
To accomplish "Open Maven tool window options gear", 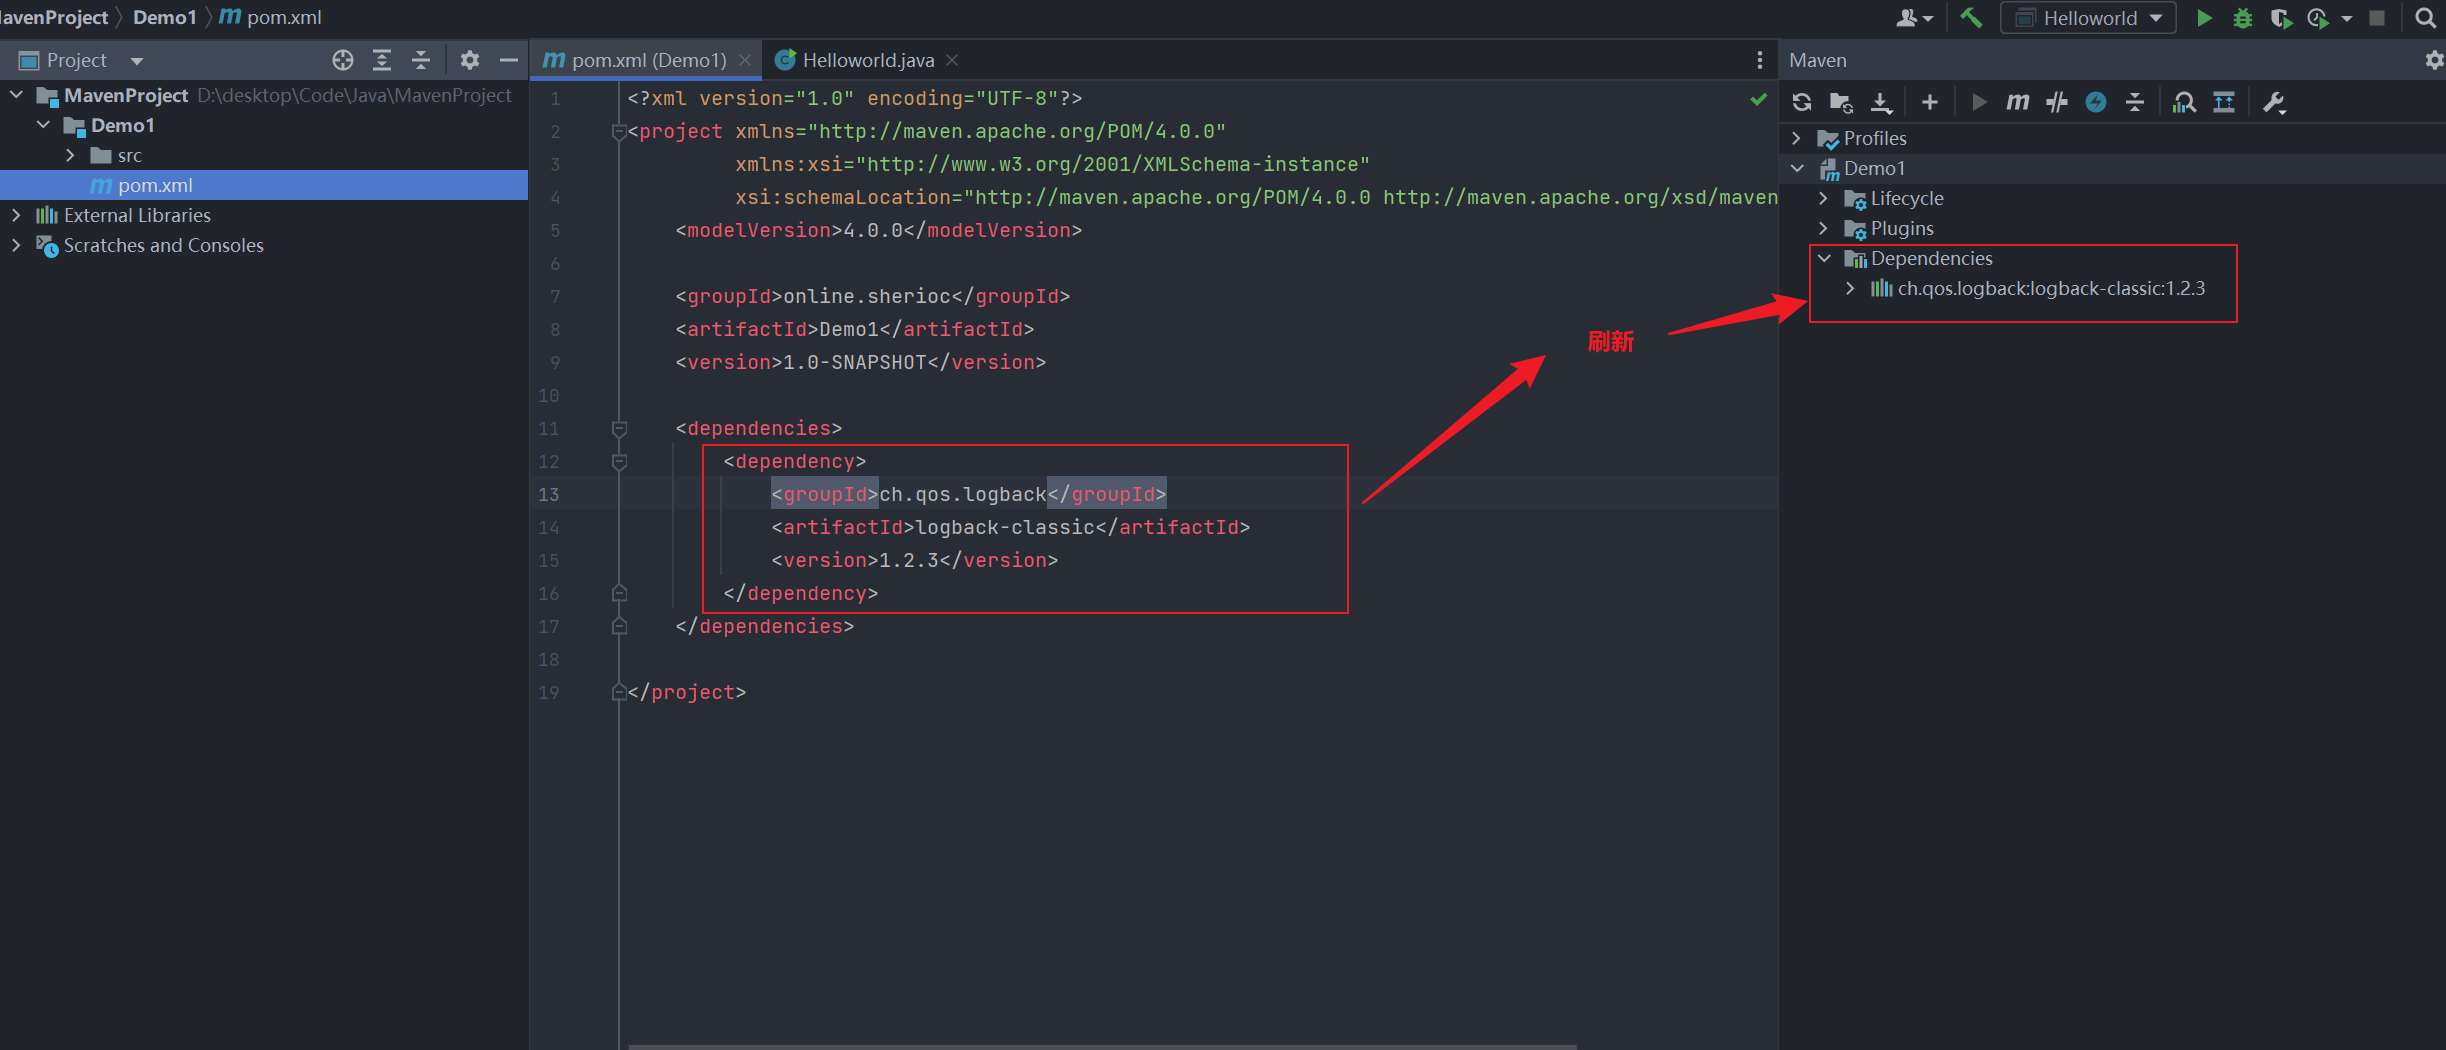I will (2434, 60).
